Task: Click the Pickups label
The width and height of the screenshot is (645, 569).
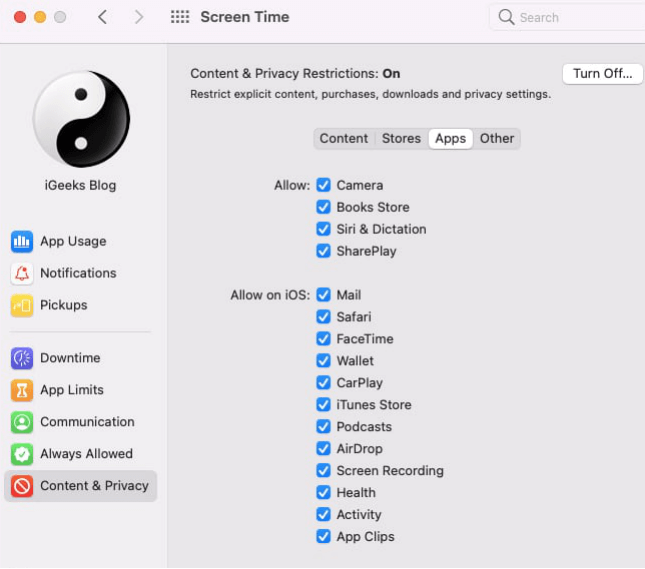Action: coord(64,305)
